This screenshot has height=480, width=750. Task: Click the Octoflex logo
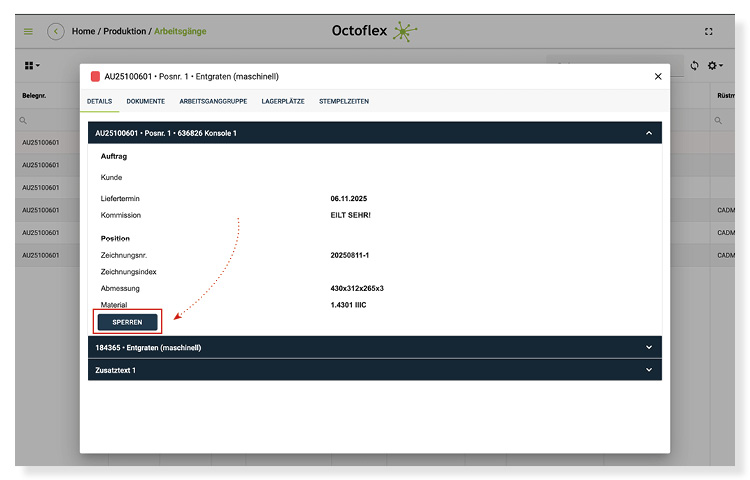click(x=375, y=31)
